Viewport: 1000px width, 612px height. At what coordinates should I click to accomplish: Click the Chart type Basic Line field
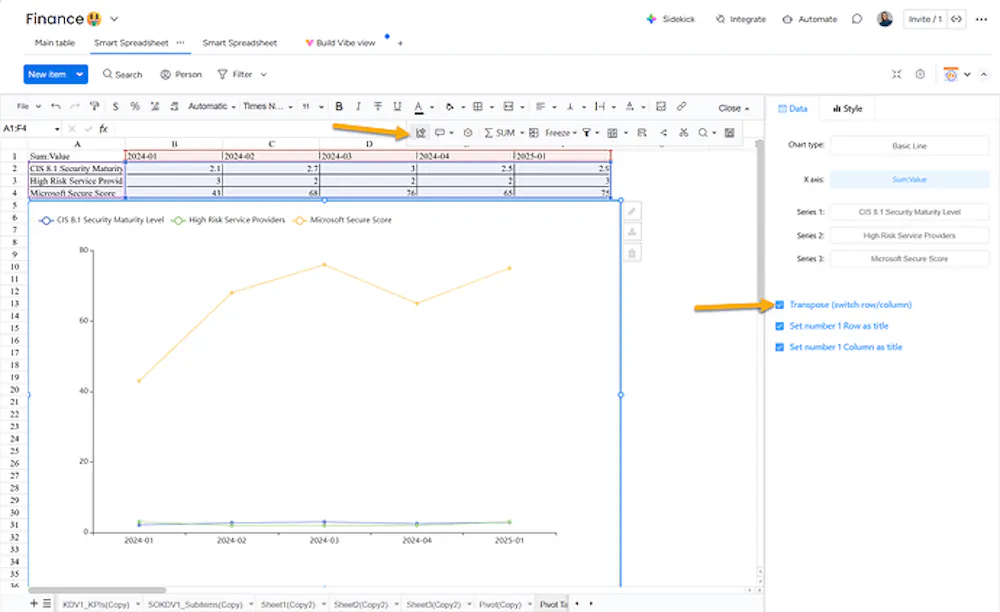tap(909, 146)
